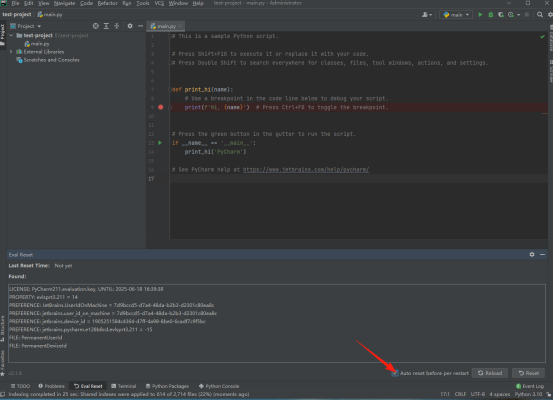
Task: Click the locate/select opened file icon in Project panel
Action: [x=96, y=26]
